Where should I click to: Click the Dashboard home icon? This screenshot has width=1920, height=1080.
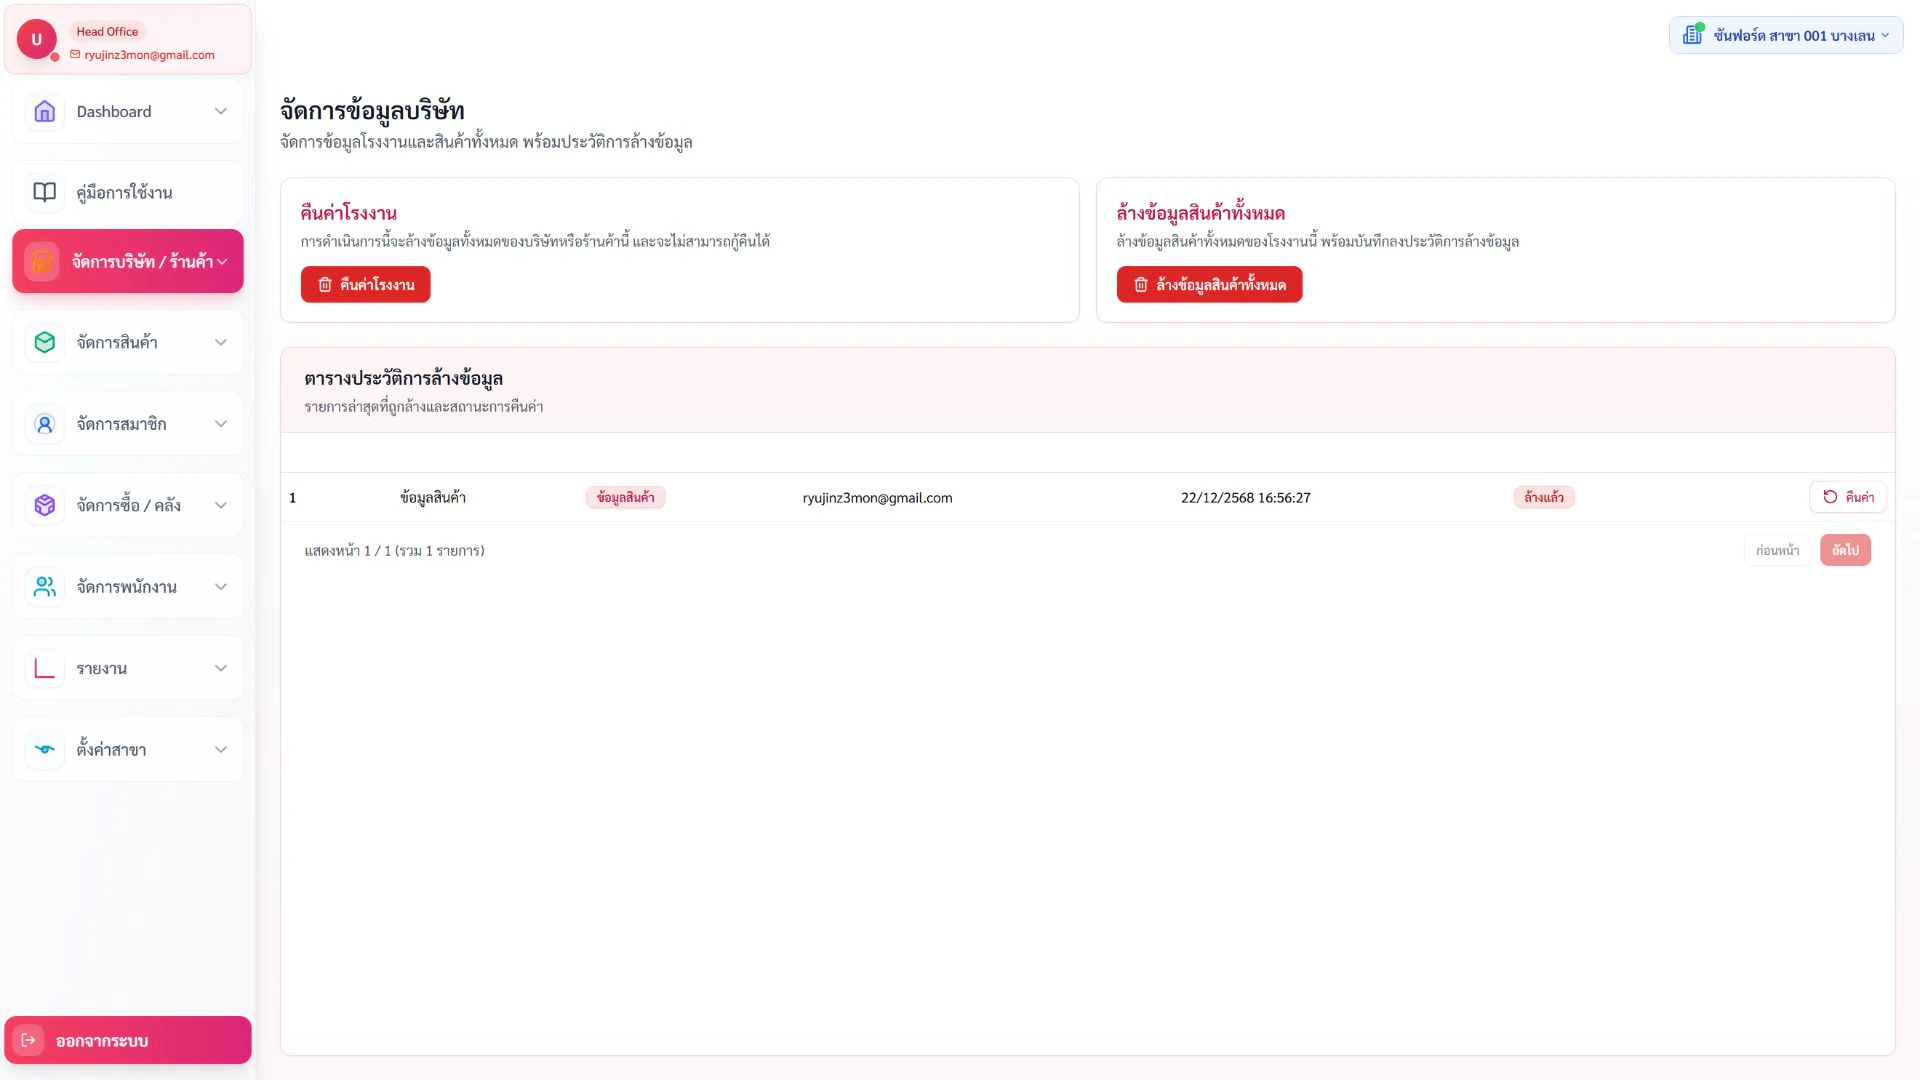[44, 111]
